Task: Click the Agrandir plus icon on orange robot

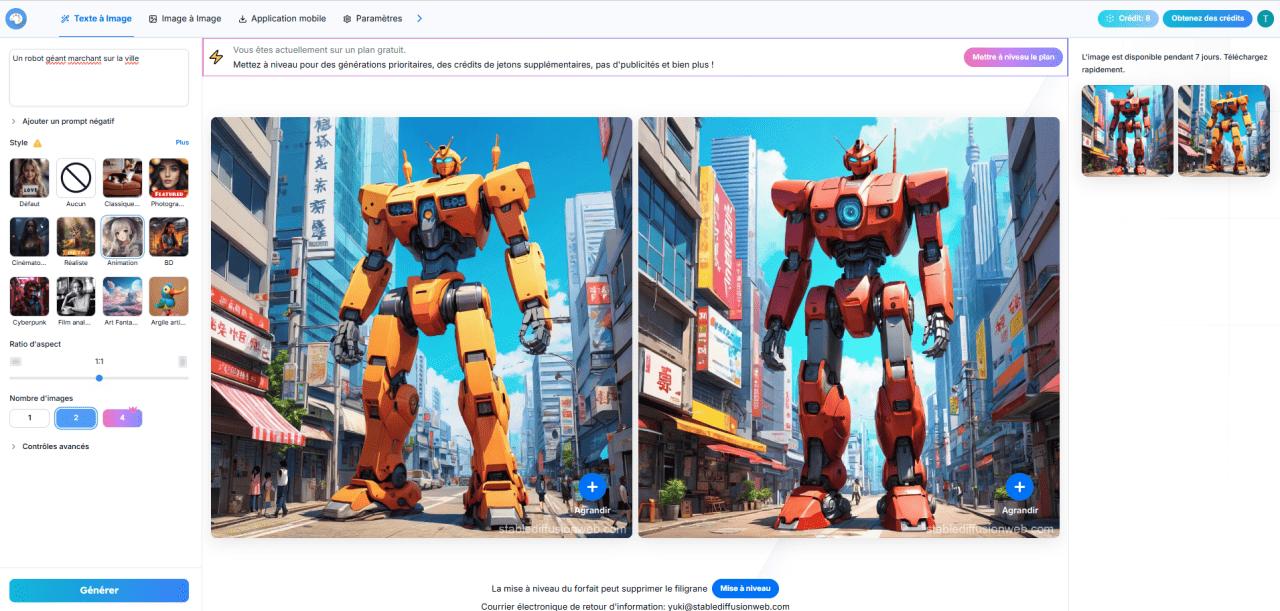Action: (592, 487)
